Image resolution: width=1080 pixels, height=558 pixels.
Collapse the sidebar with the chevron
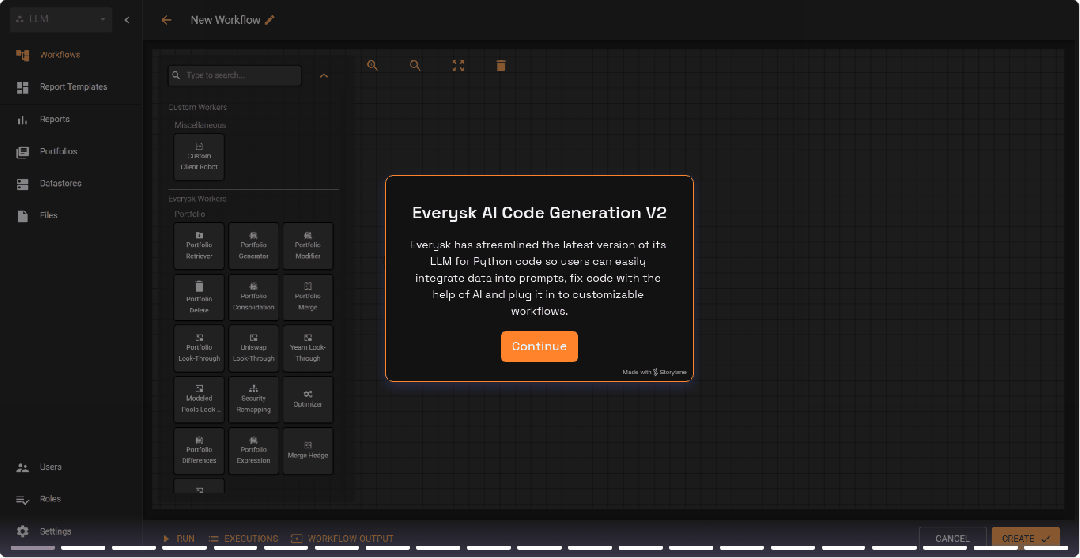127,20
